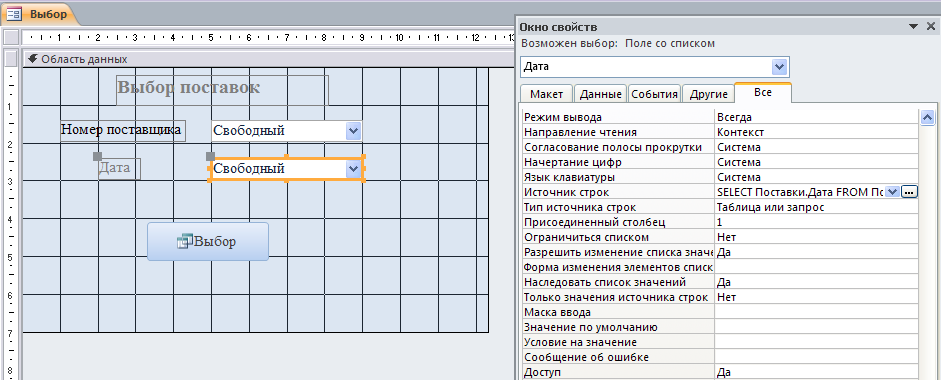This screenshot has width=941, height=380.
Task: Click the form icon in Выбор tab
Action: click(14, 14)
